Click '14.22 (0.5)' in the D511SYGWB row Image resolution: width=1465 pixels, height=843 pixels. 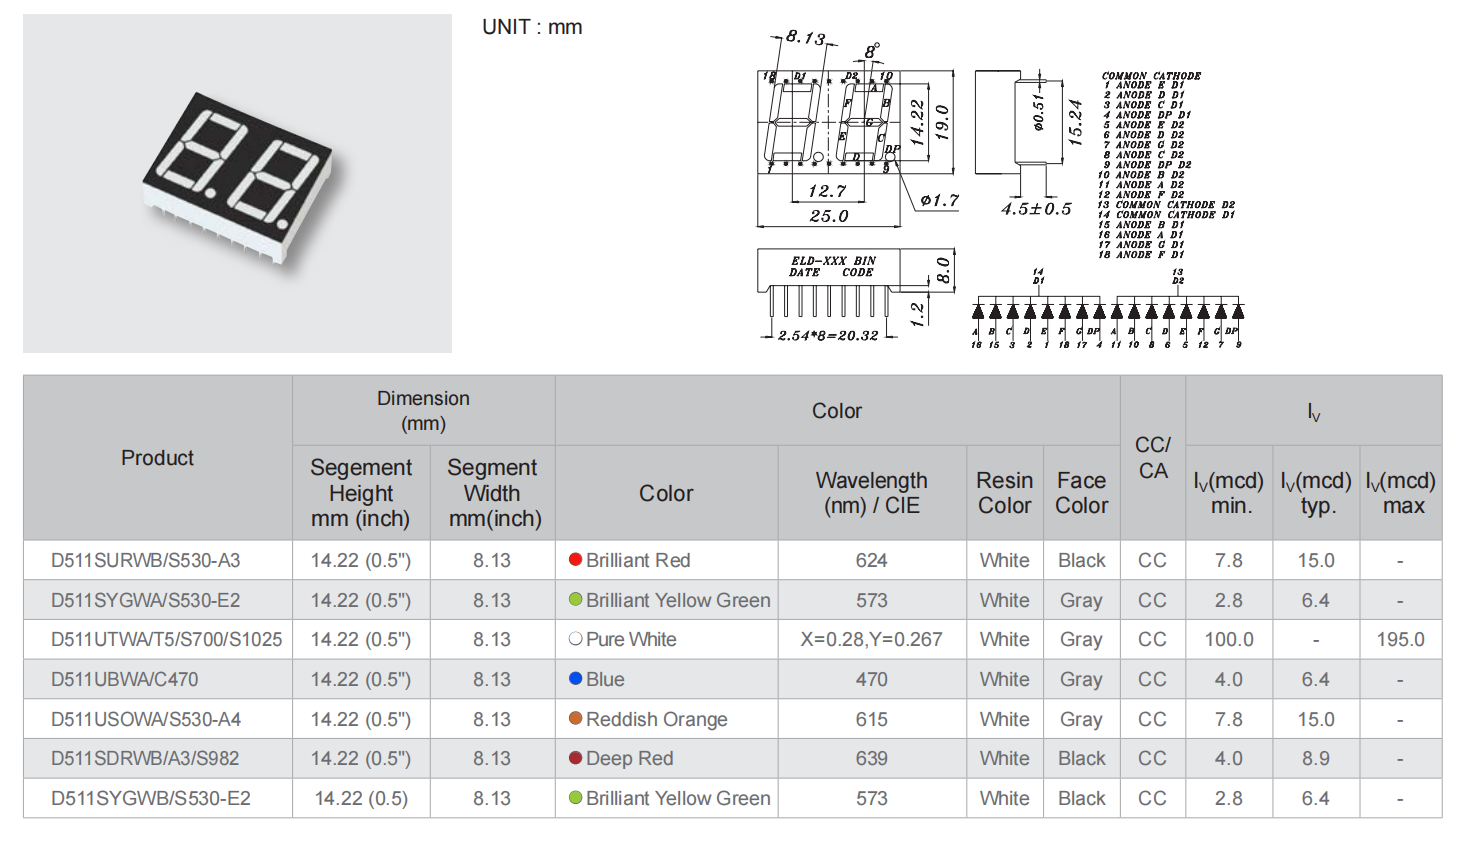coord(361,798)
